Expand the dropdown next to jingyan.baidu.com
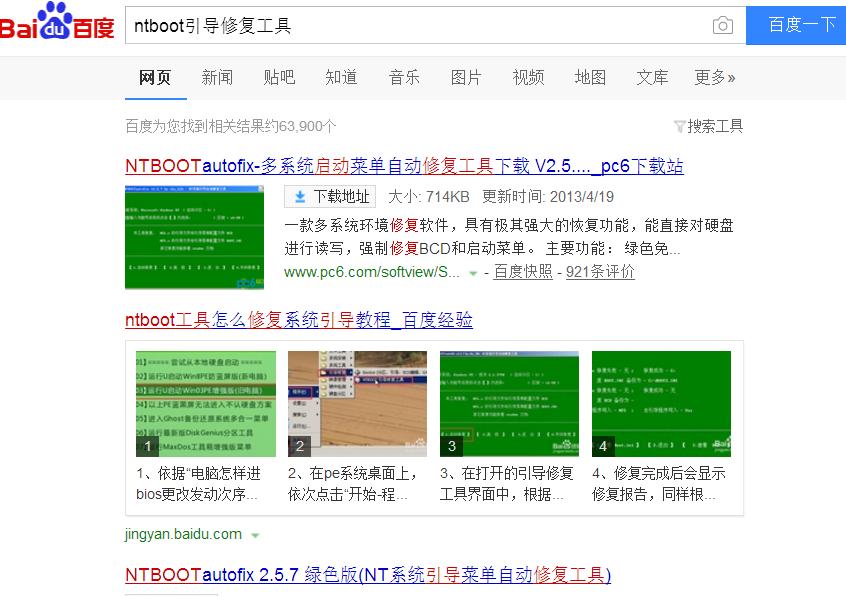Viewport: 846px width, 596px height. point(255,534)
